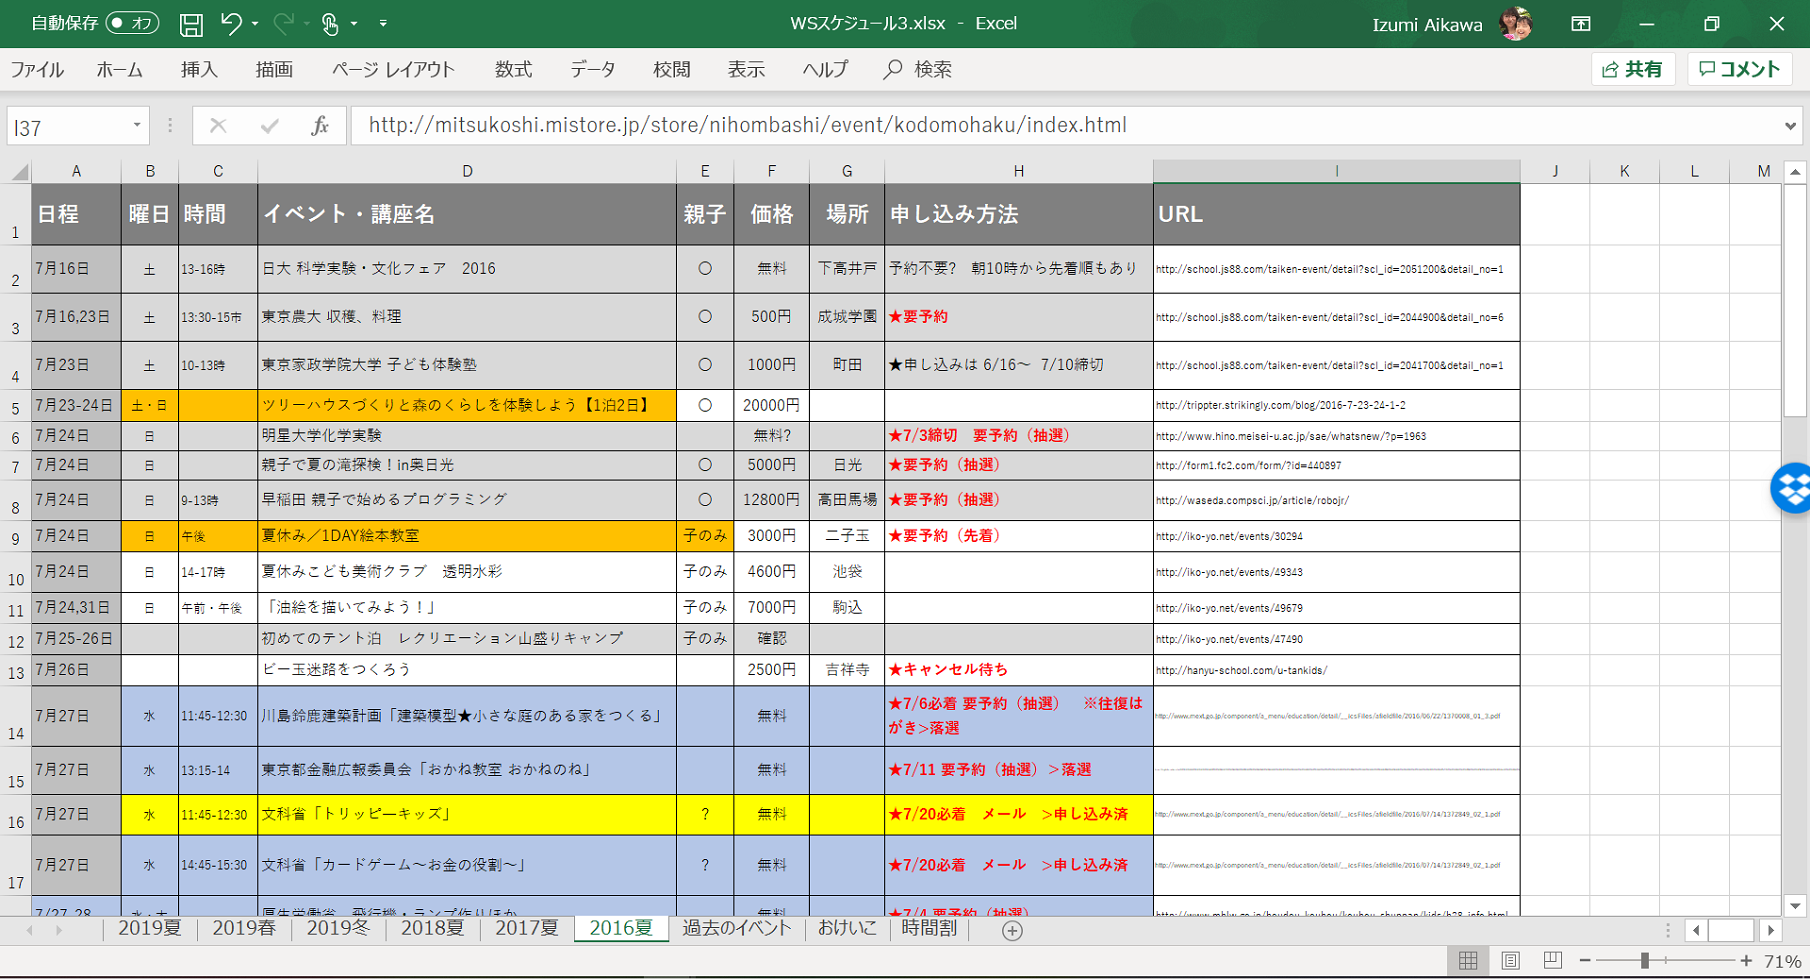Switch to the 時間割 sheet tab
1811x980 pixels.
tap(929, 929)
